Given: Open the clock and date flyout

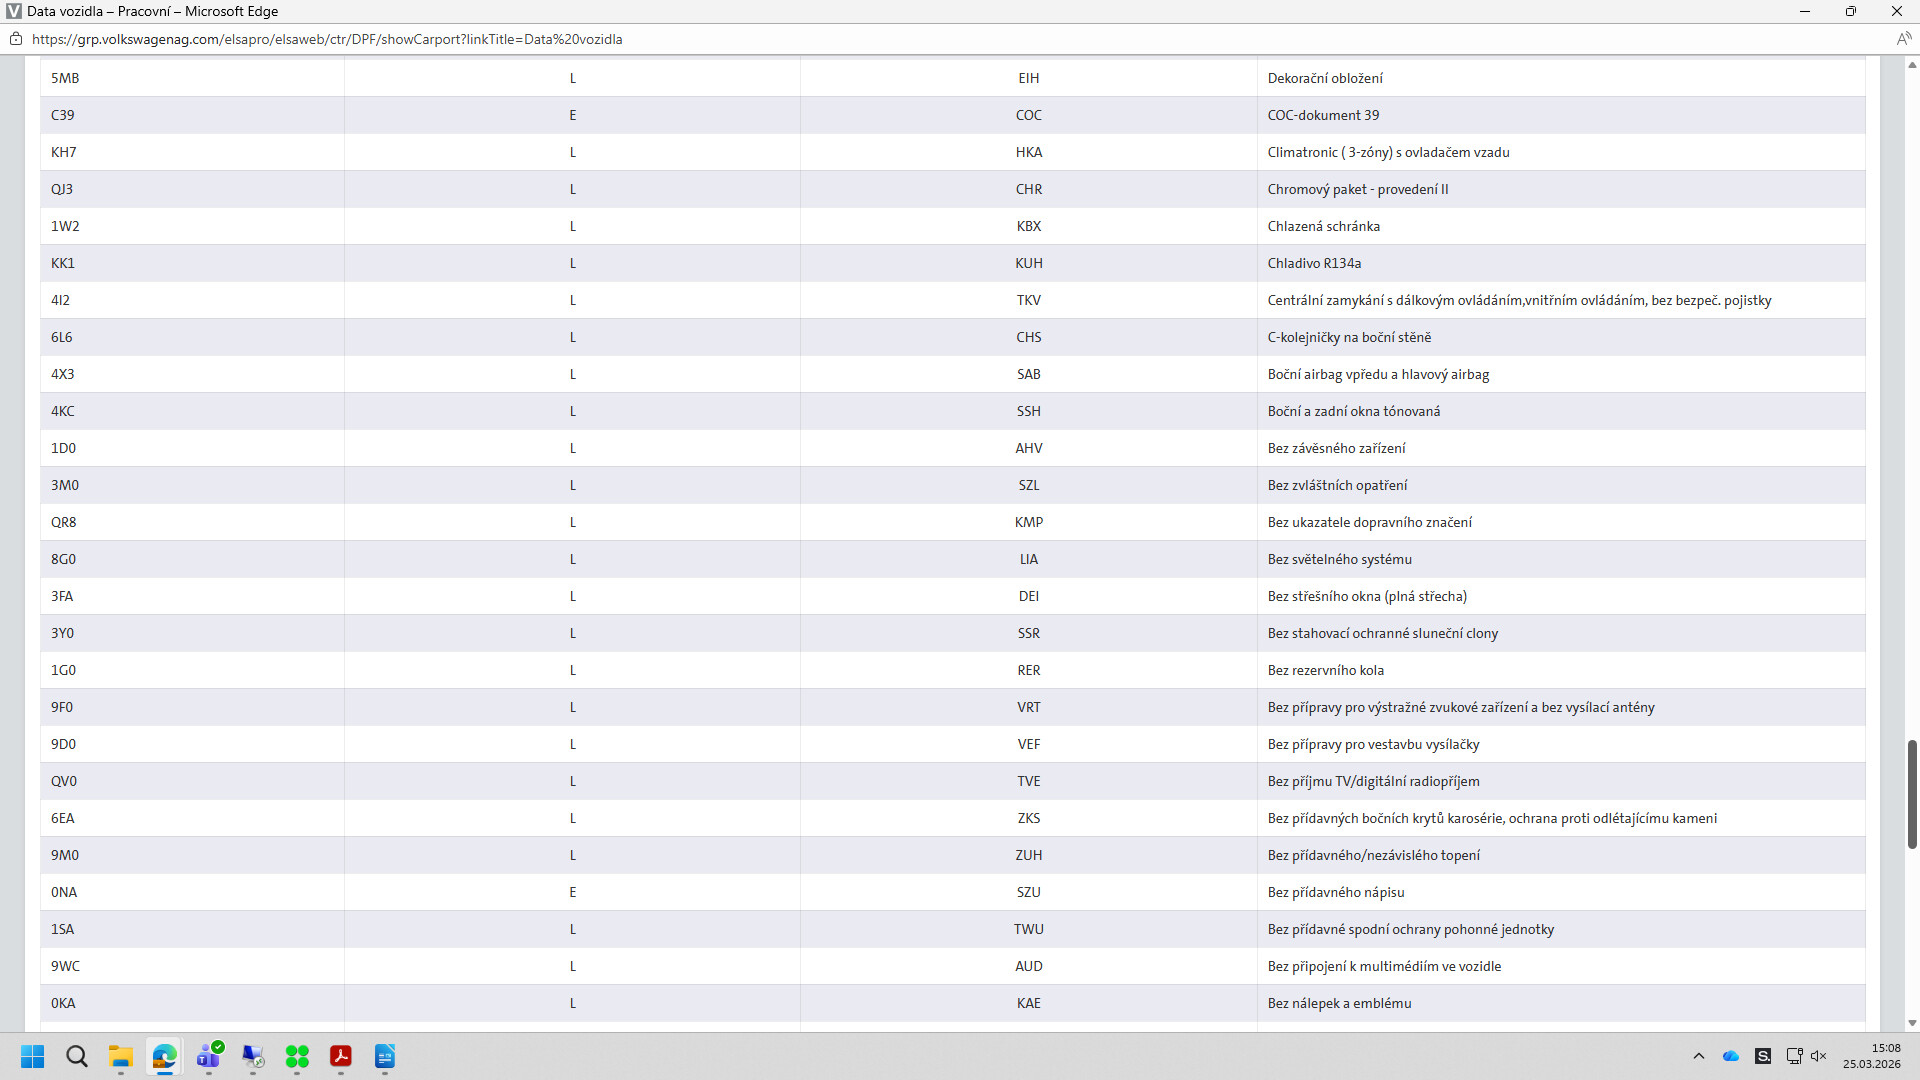Looking at the screenshot, I should click(x=1872, y=1056).
